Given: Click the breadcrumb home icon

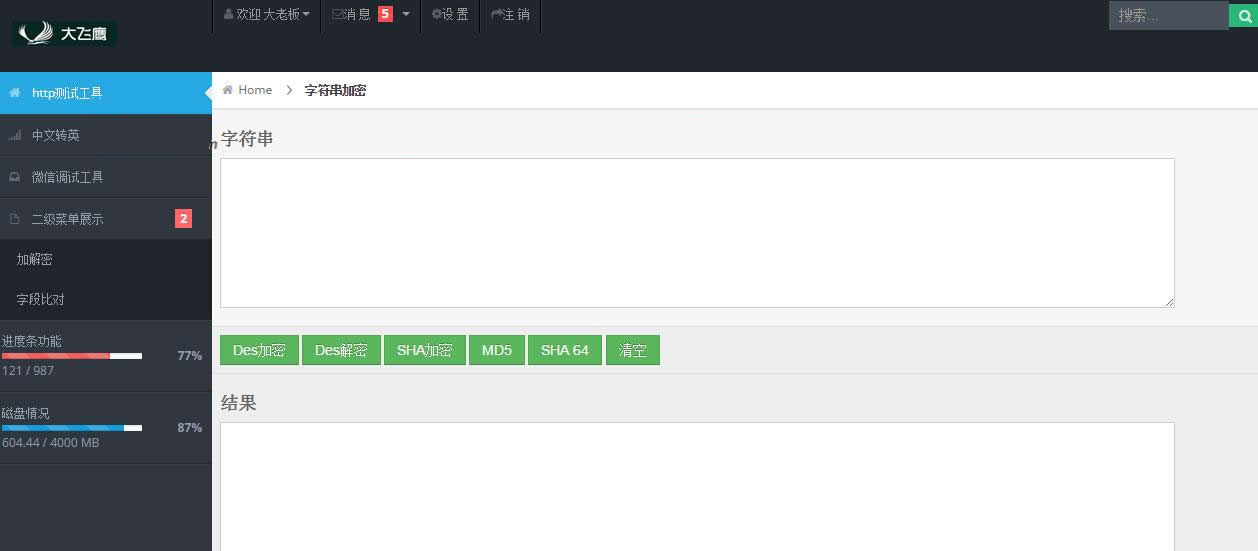Looking at the screenshot, I should [x=228, y=90].
